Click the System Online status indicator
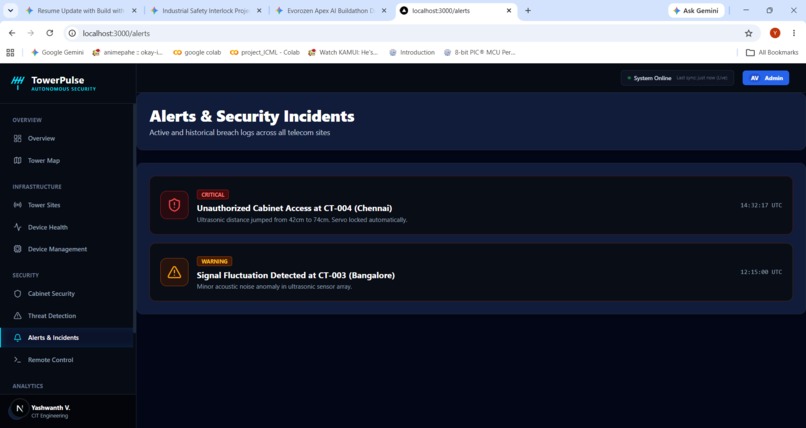This screenshot has width=806, height=428. click(677, 78)
